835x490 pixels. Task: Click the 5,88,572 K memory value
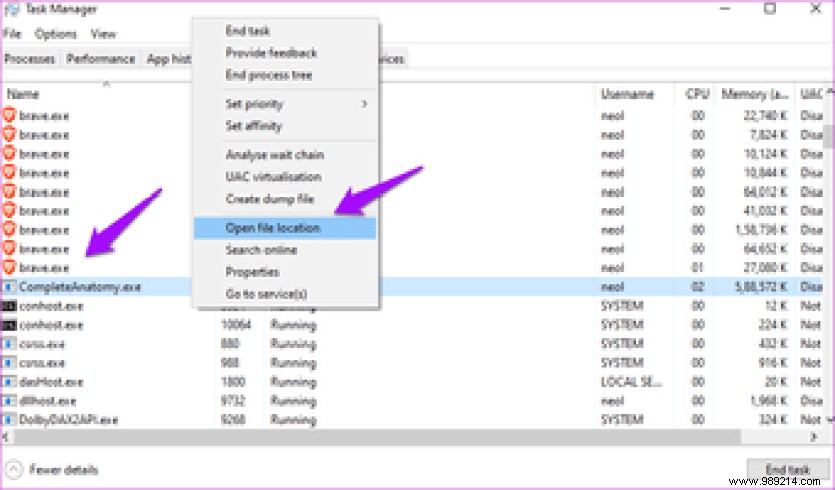(760, 287)
